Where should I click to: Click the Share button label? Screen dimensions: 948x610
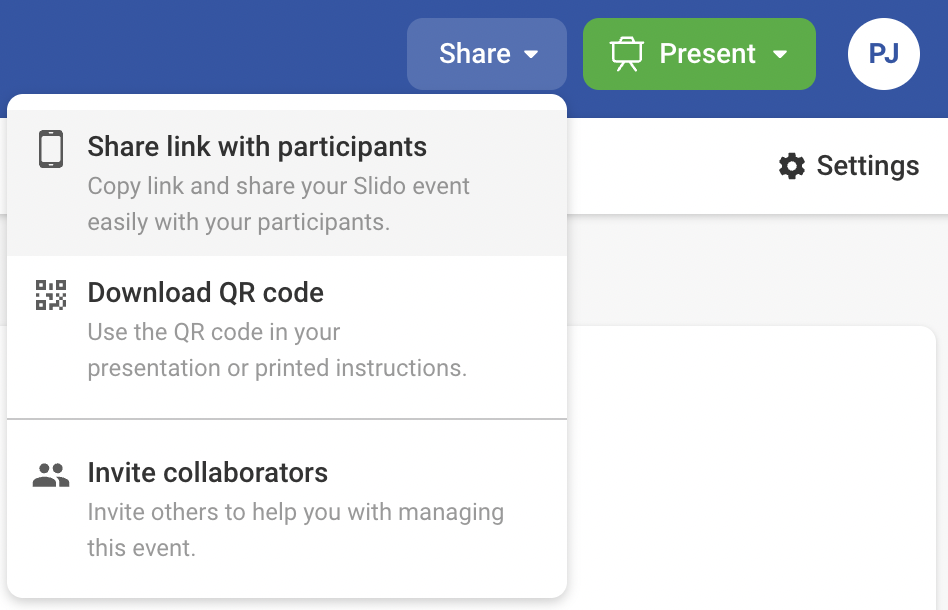pos(474,54)
